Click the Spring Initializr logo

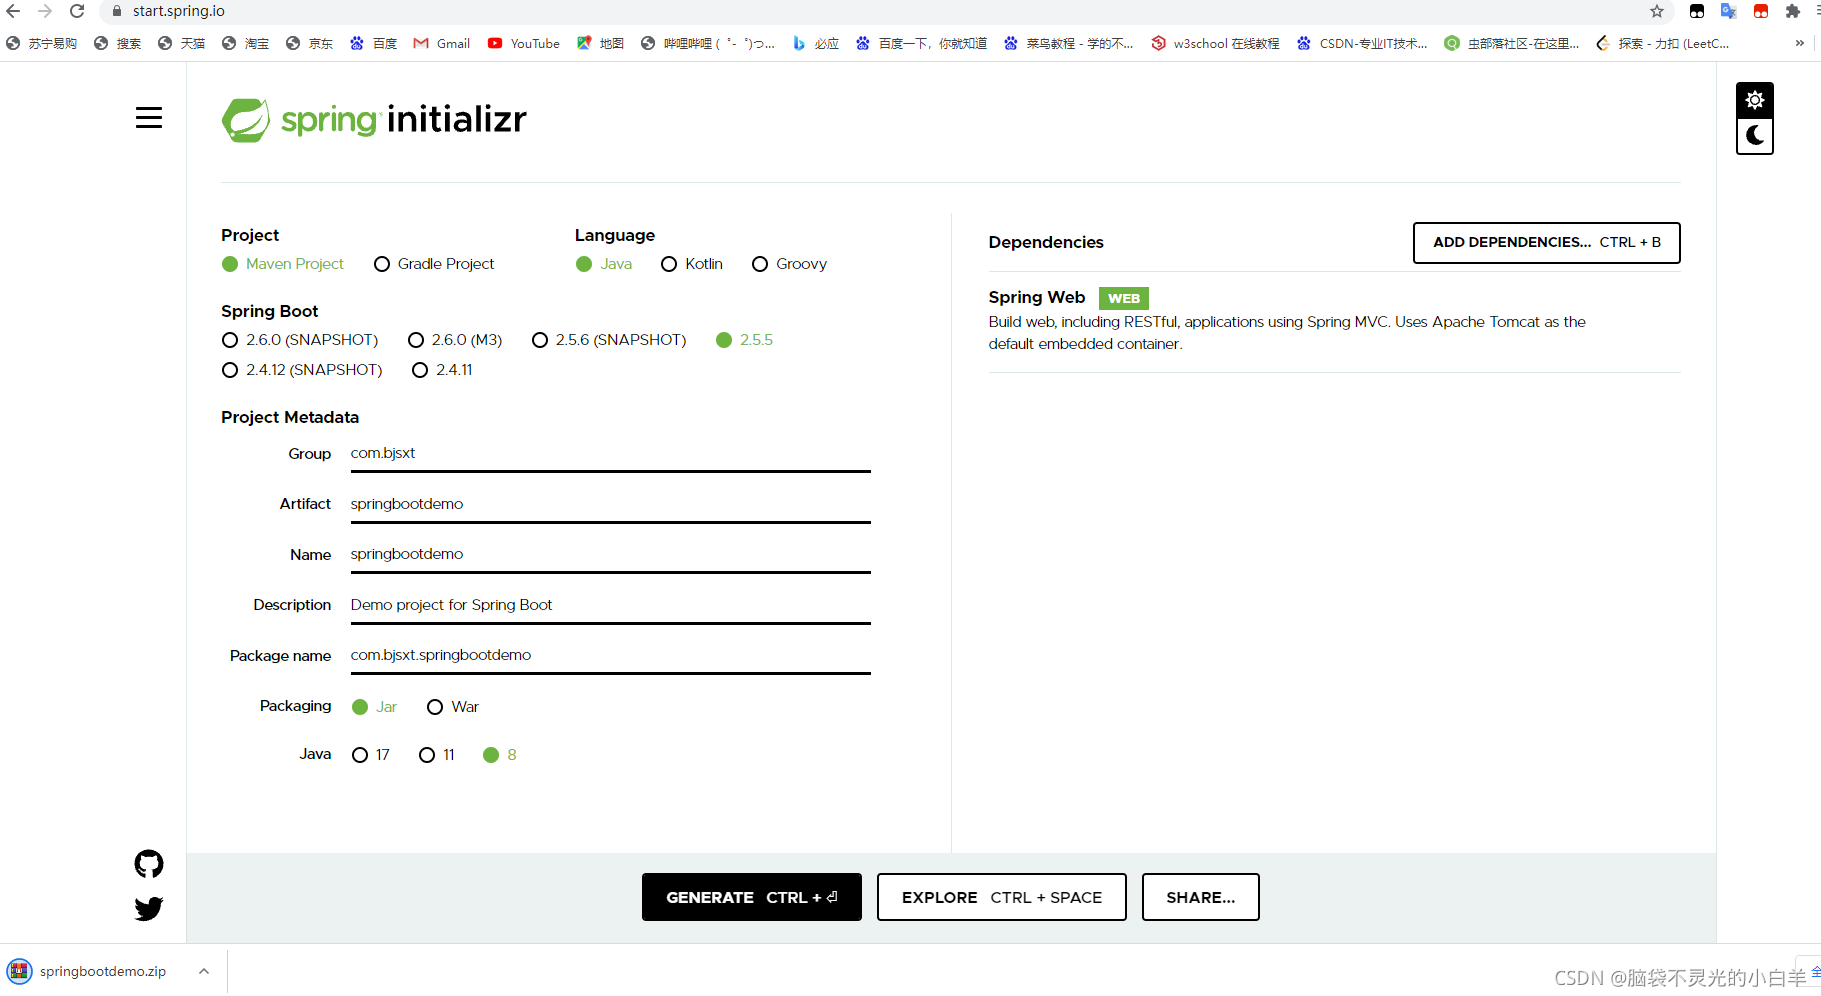(x=374, y=120)
